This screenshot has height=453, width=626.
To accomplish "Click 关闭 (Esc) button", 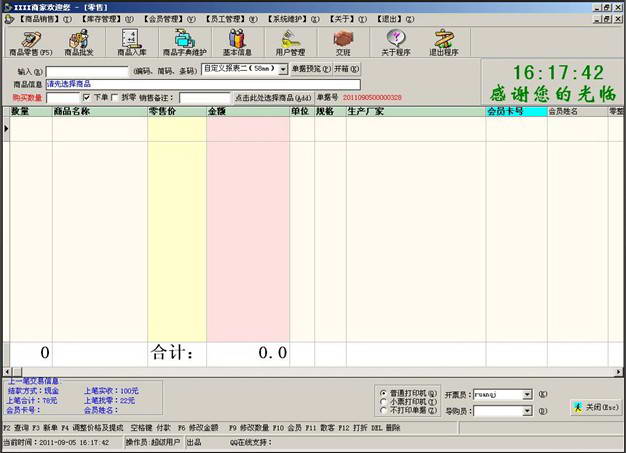I will [x=596, y=408].
